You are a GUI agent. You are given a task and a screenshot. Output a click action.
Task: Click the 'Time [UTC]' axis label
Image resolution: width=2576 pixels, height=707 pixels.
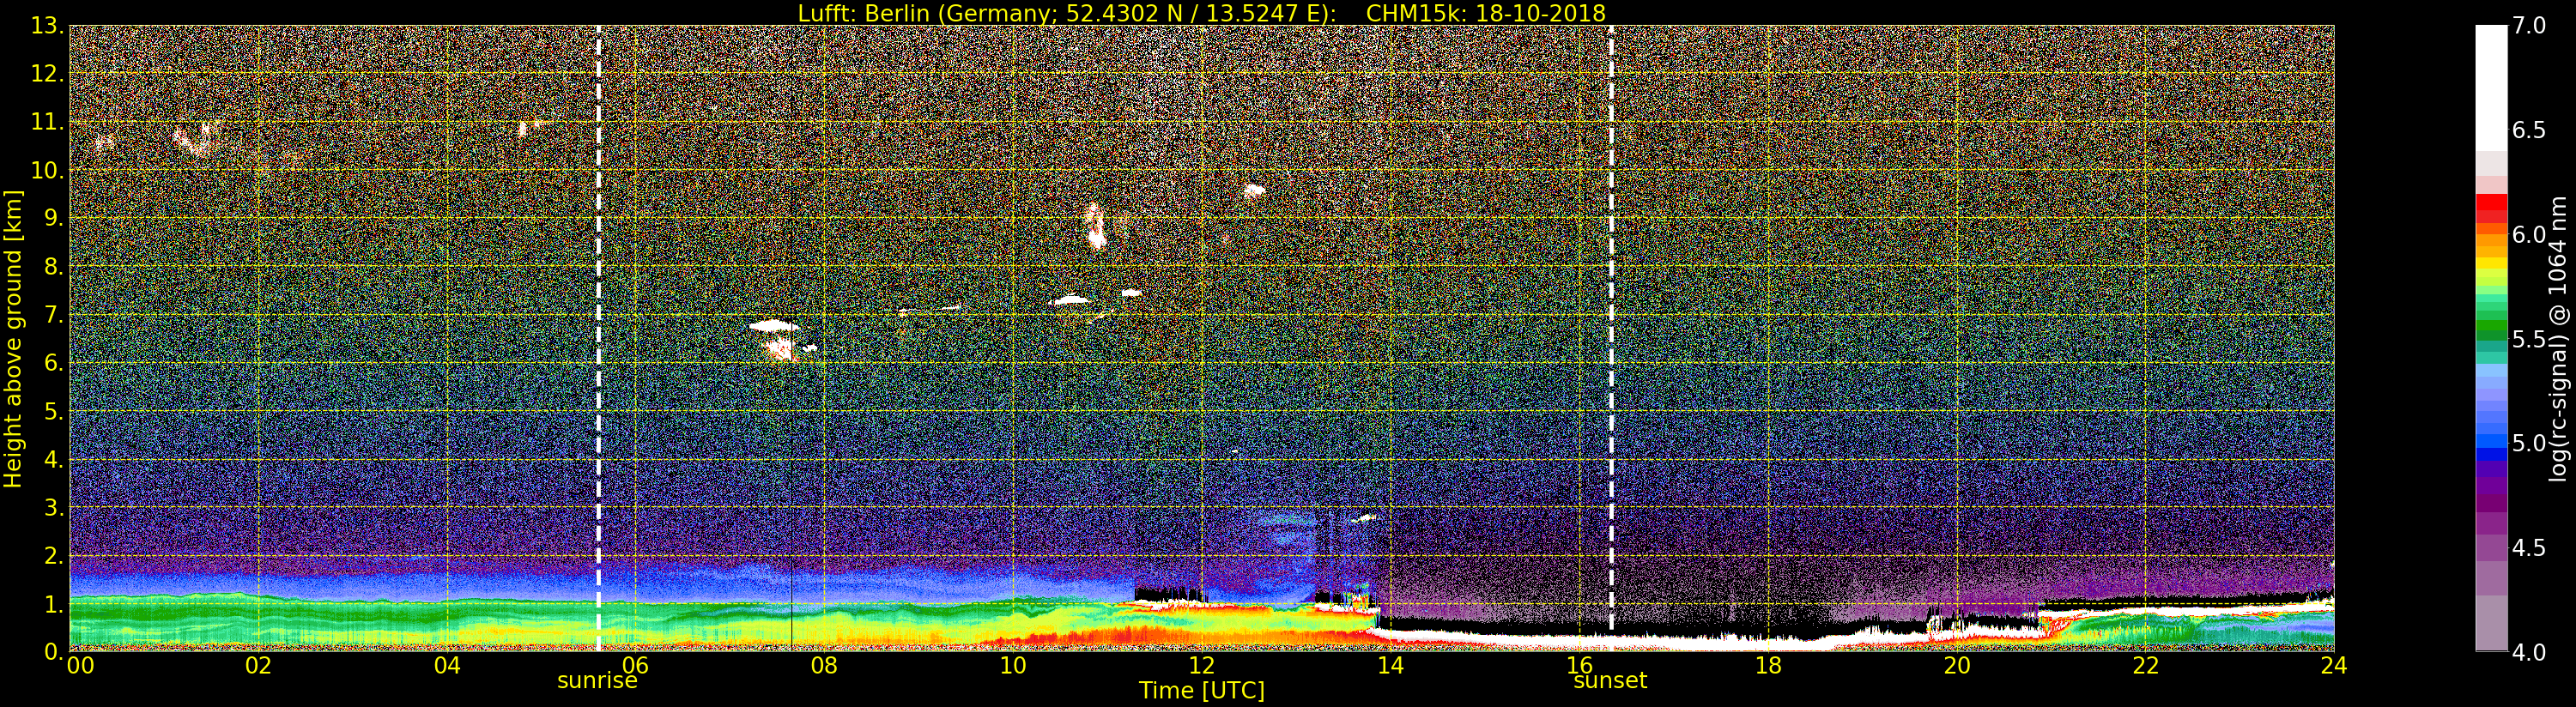tap(1201, 691)
